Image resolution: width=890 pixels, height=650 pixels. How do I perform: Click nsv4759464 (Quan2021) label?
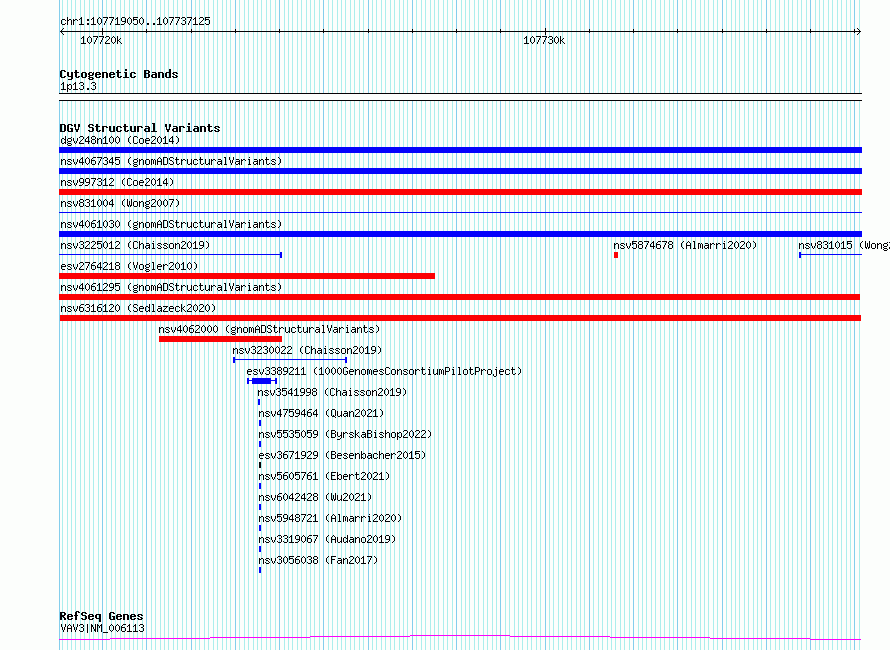point(321,413)
